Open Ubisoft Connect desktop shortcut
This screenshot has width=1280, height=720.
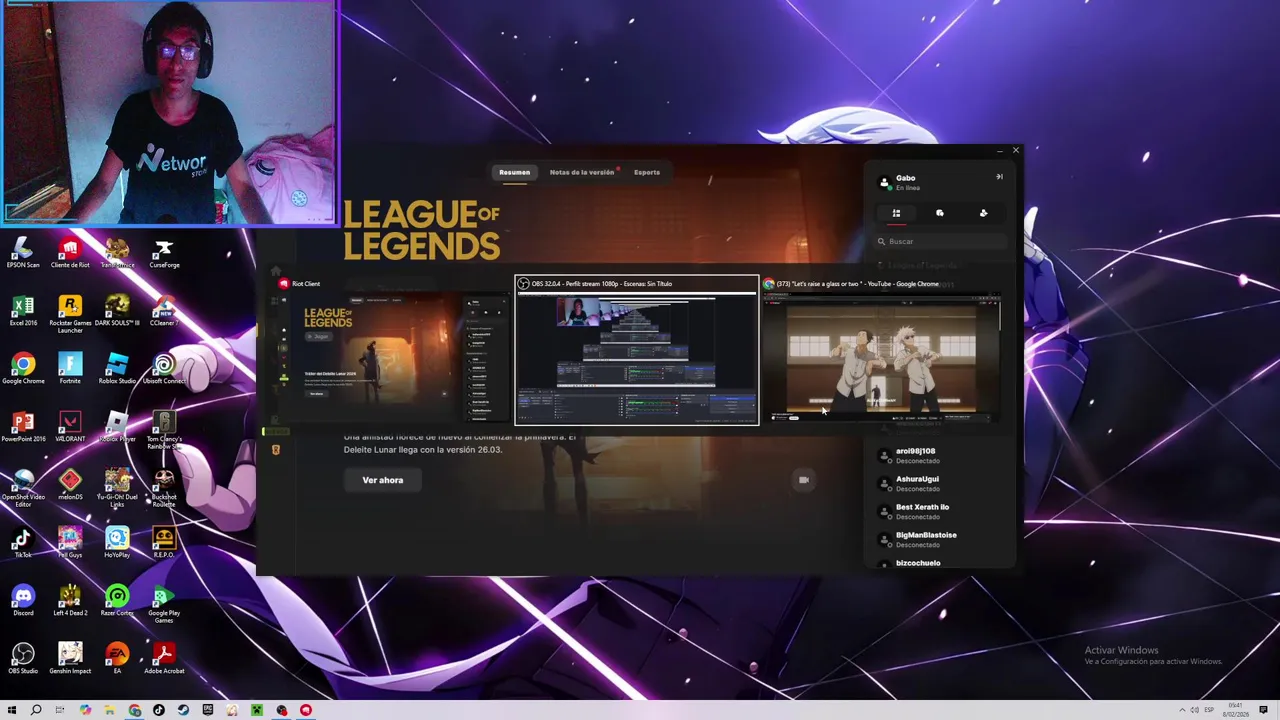(x=164, y=368)
